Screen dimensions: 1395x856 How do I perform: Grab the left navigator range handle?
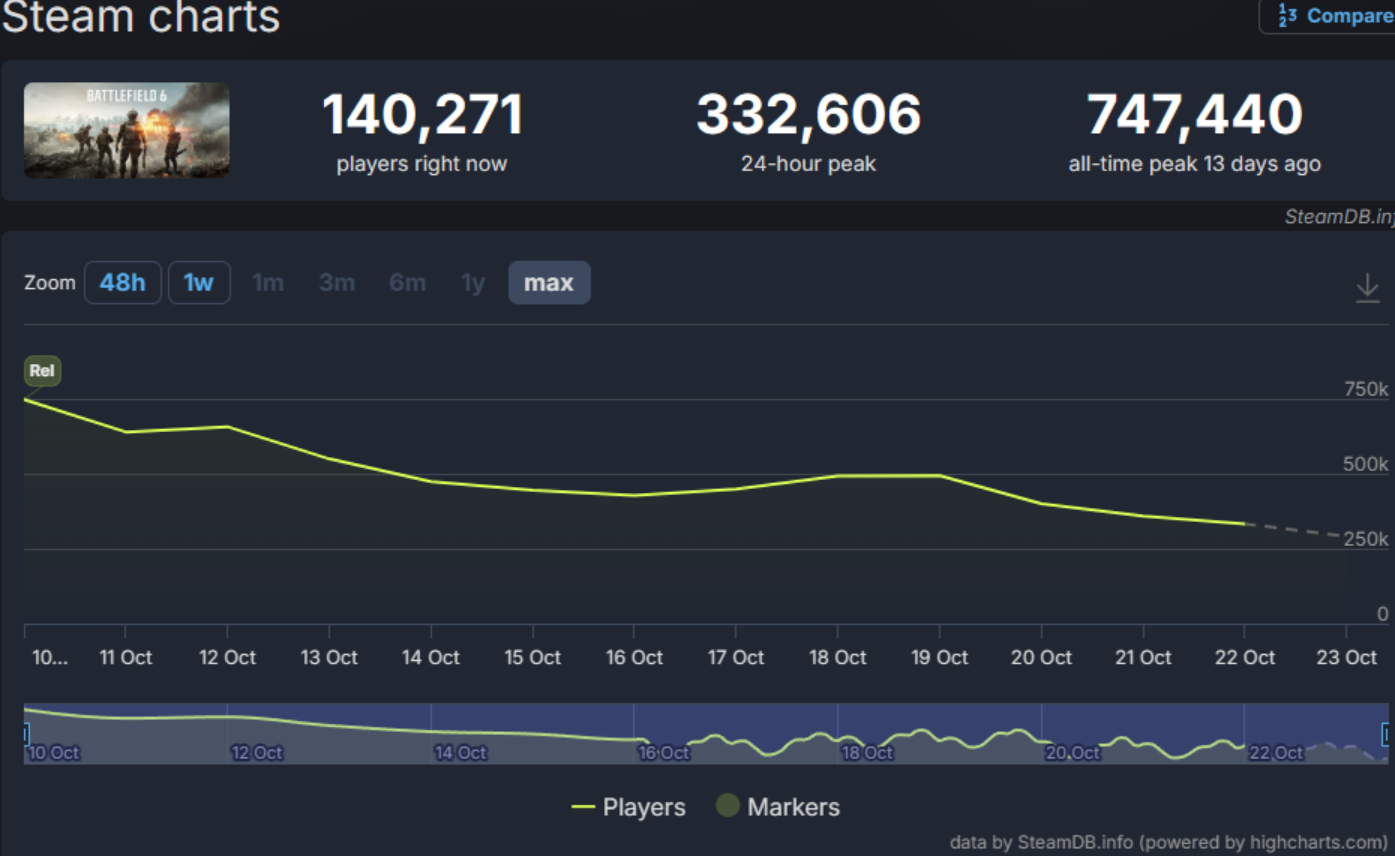(26, 735)
